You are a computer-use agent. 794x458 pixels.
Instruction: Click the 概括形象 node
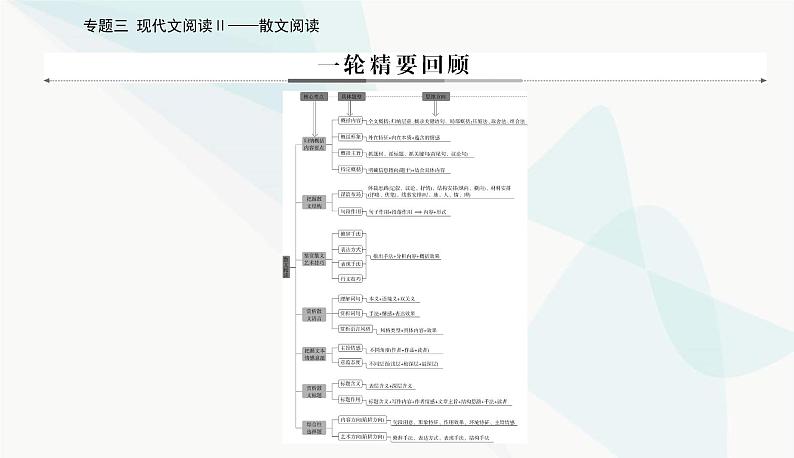tap(350, 137)
